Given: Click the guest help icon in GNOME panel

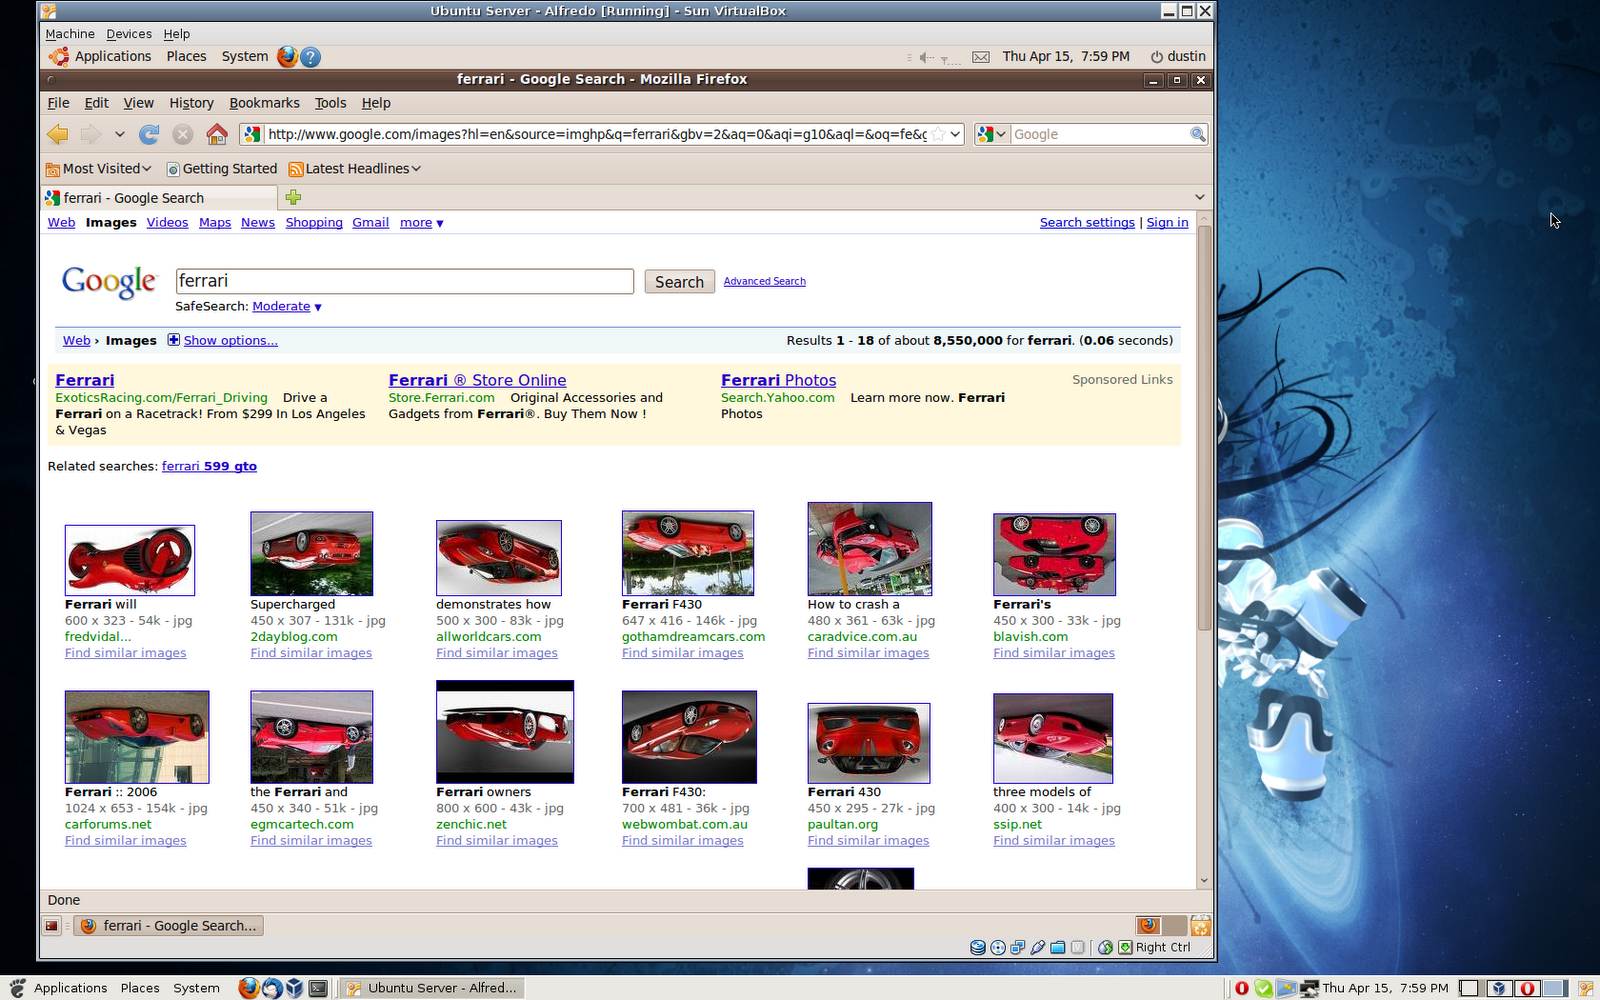Looking at the screenshot, I should (311, 57).
